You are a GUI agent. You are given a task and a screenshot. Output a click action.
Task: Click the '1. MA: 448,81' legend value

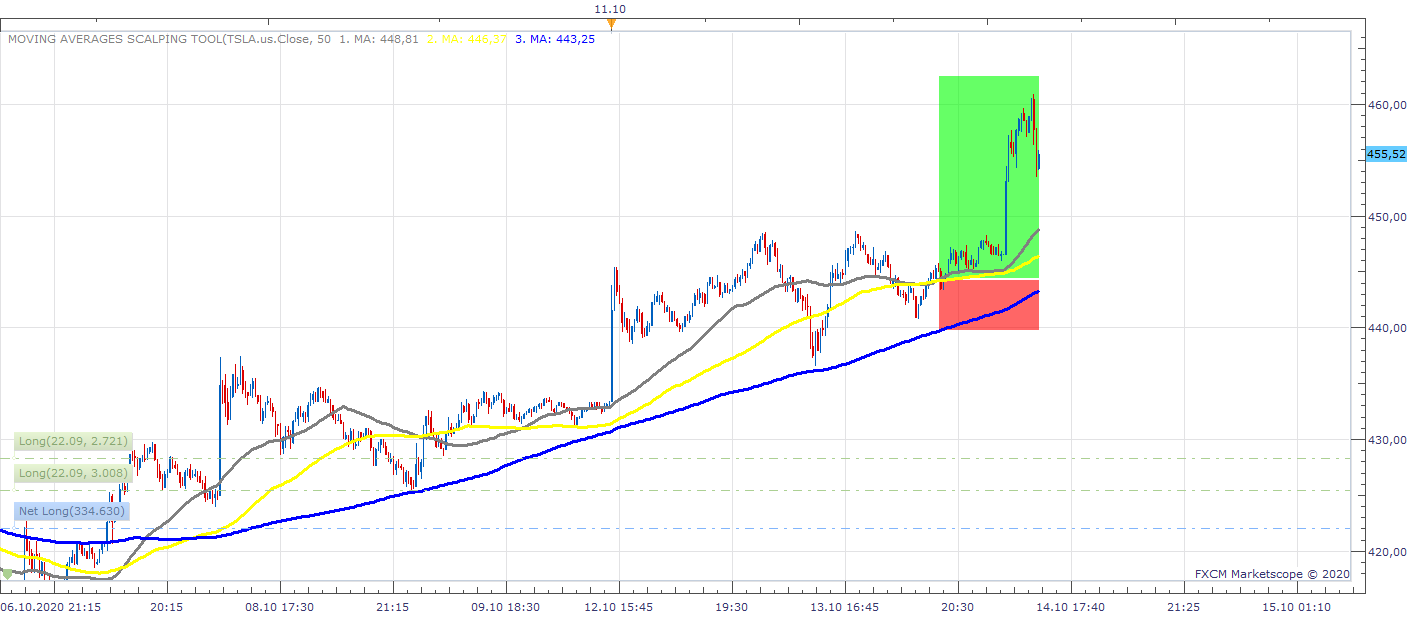379,39
